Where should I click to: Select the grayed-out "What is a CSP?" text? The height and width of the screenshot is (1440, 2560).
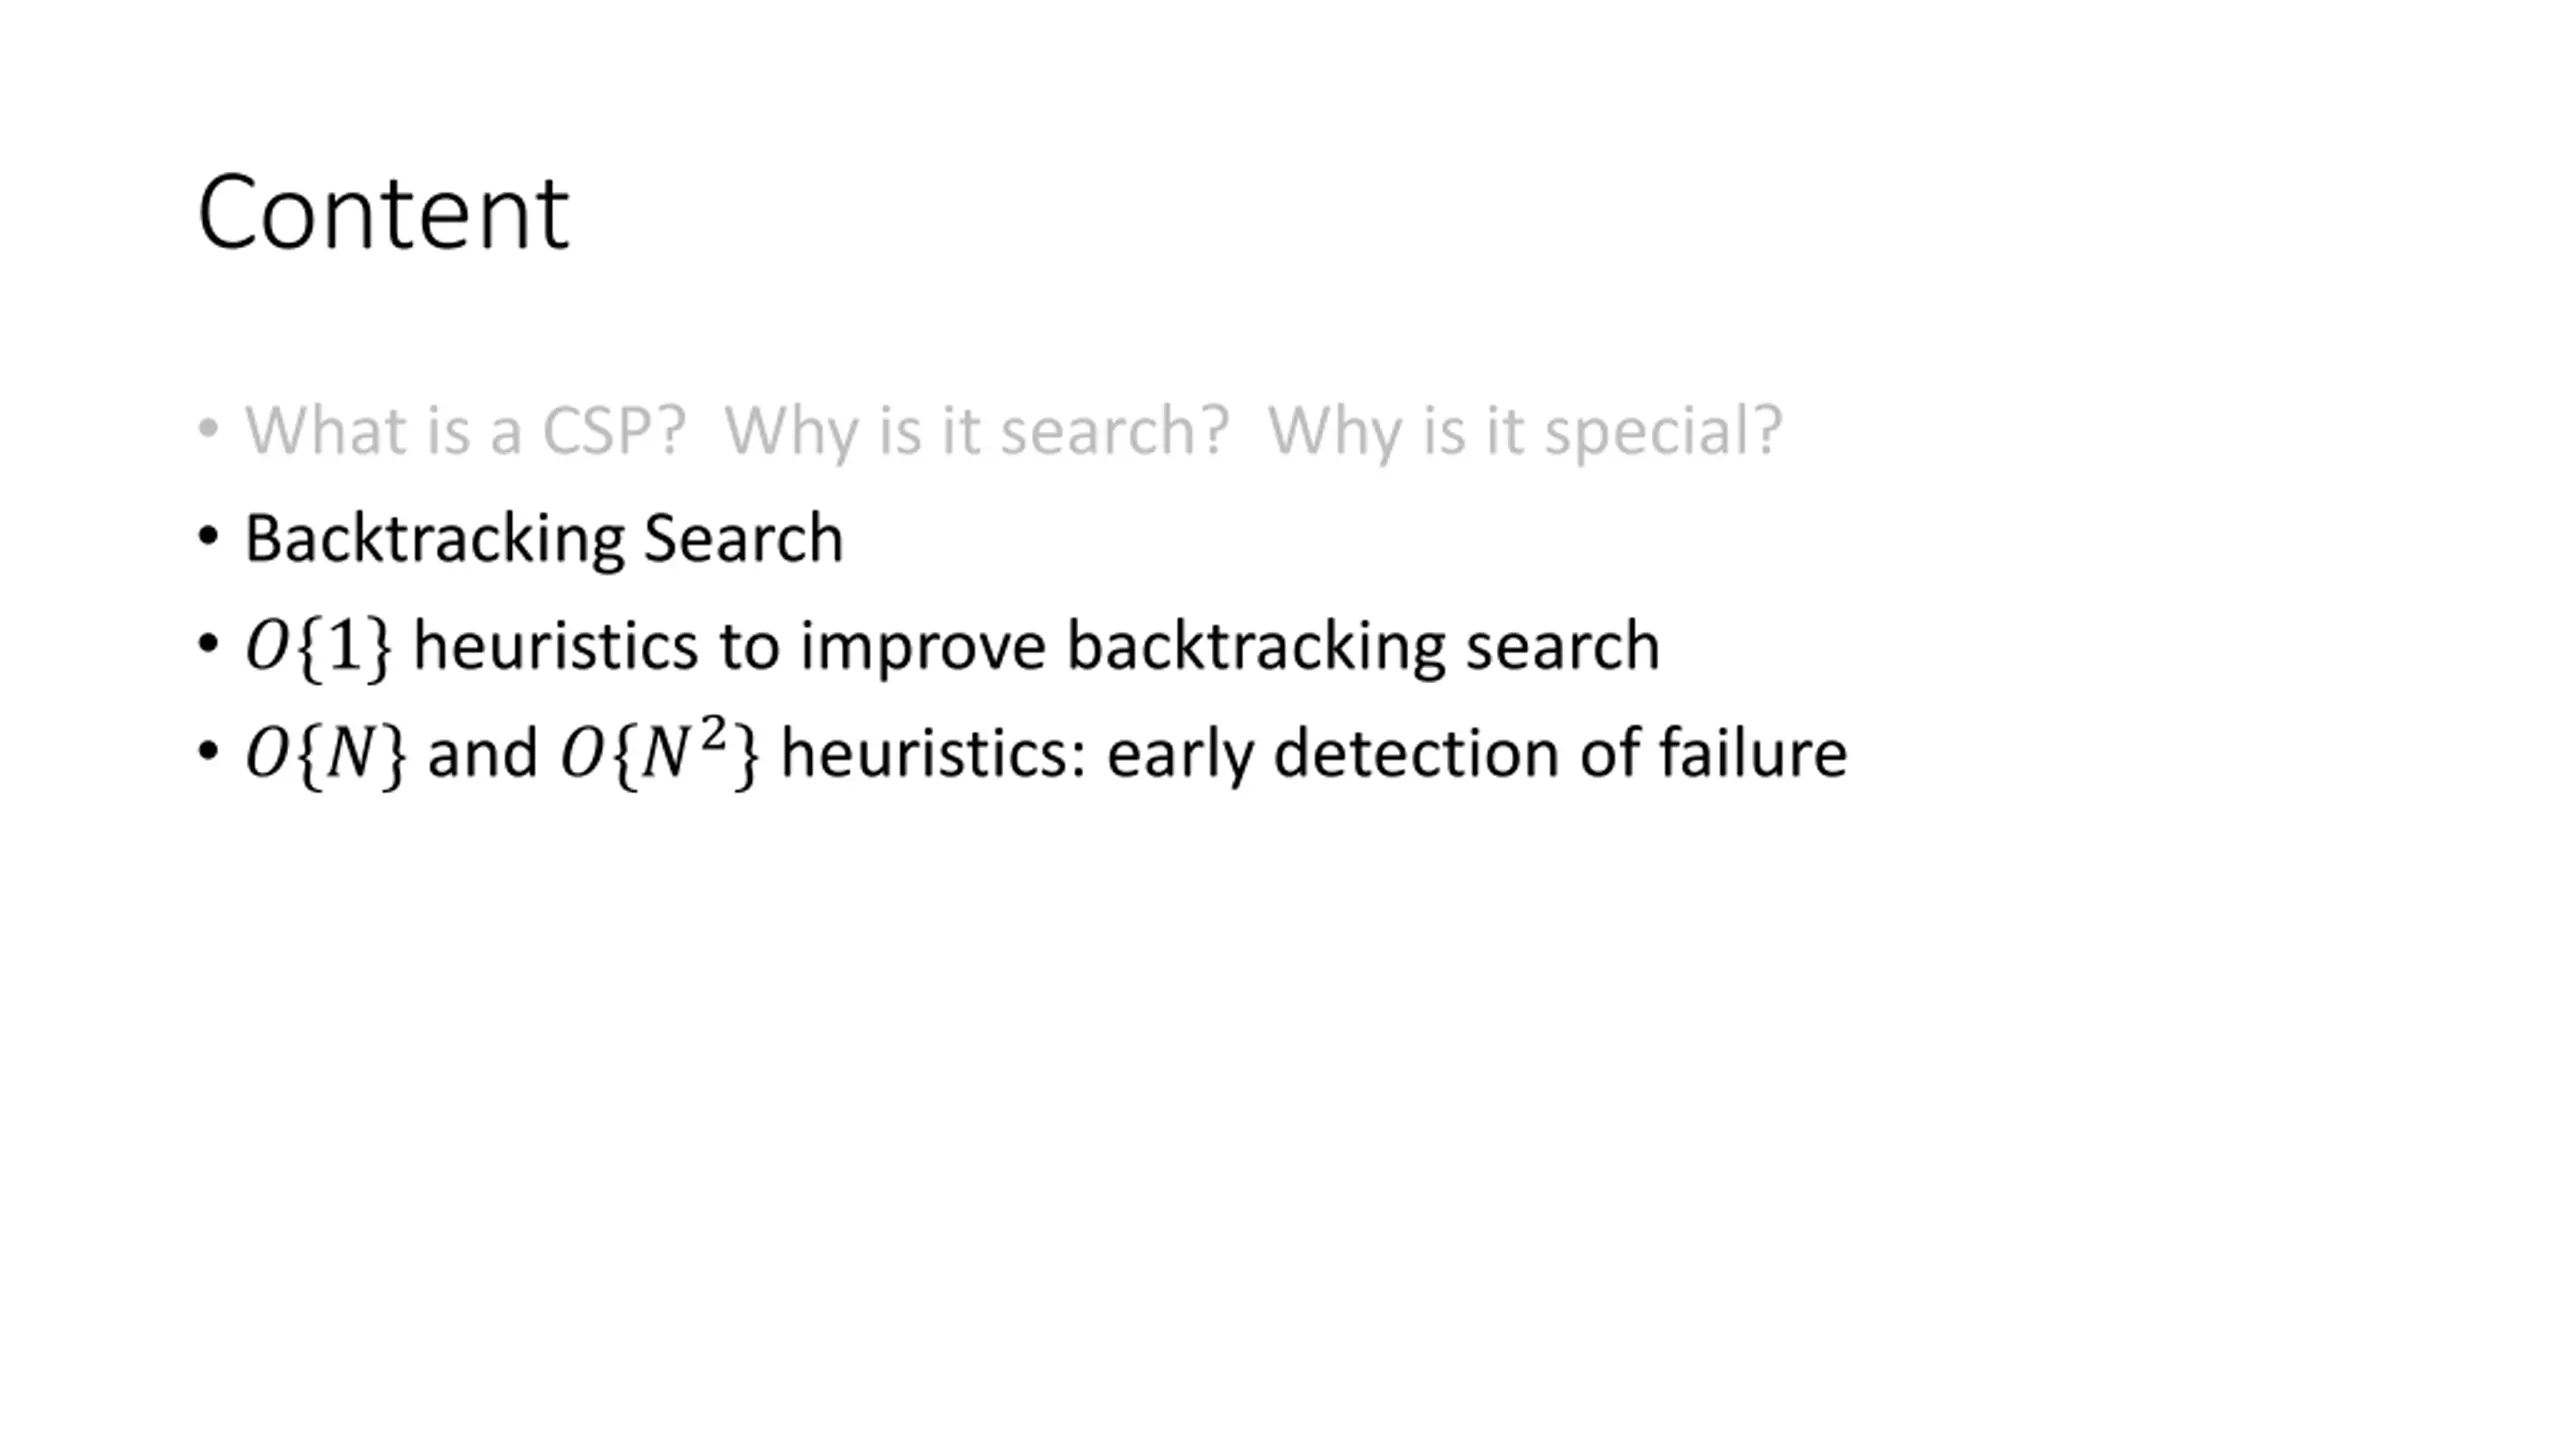pyautogui.click(x=465, y=431)
